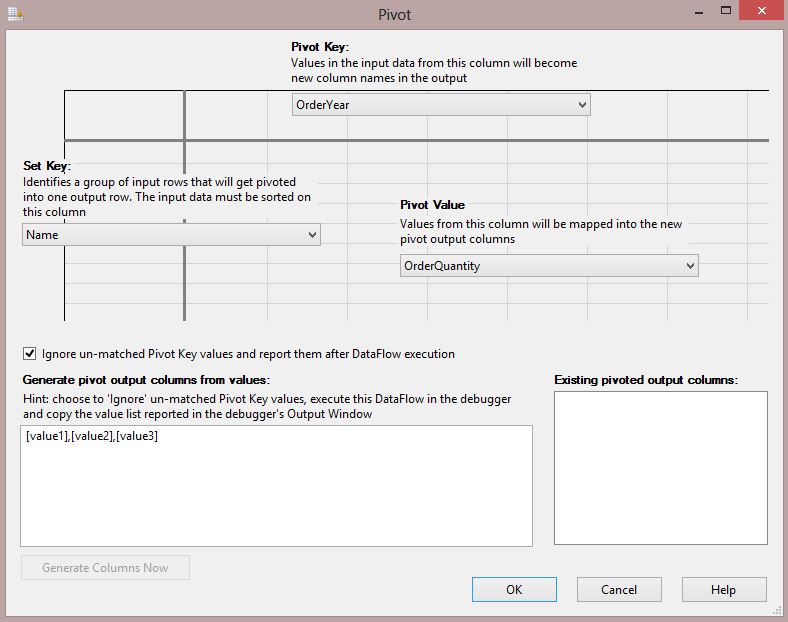Click the Pivot window system icon
The image size is (788, 622).
(x=13, y=13)
